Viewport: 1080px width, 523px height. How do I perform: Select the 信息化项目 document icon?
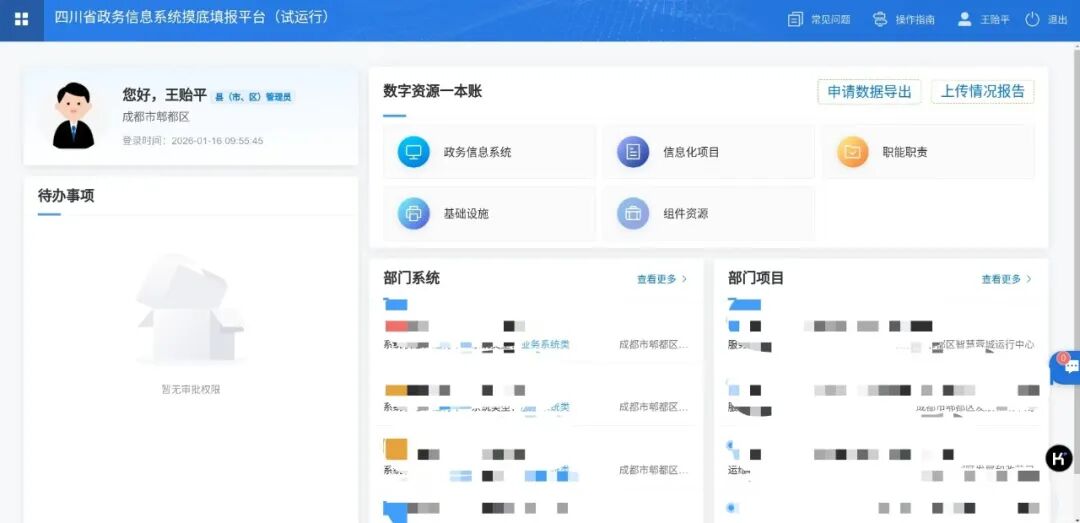pyautogui.click(x=633, y=152)
